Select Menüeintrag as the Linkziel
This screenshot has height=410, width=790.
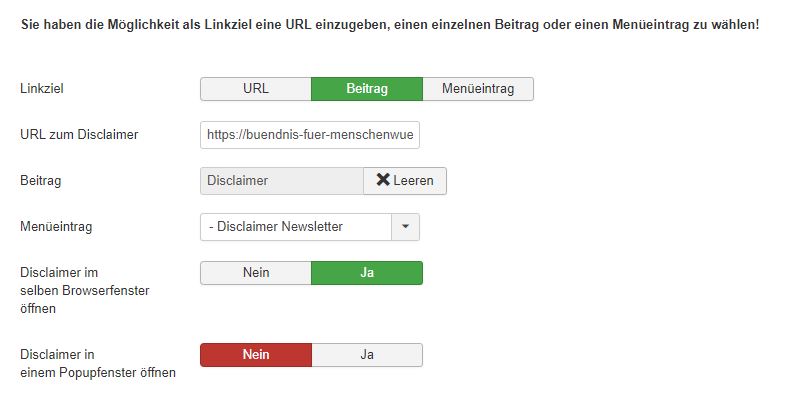pyautogui.click(x=478, y=89)
